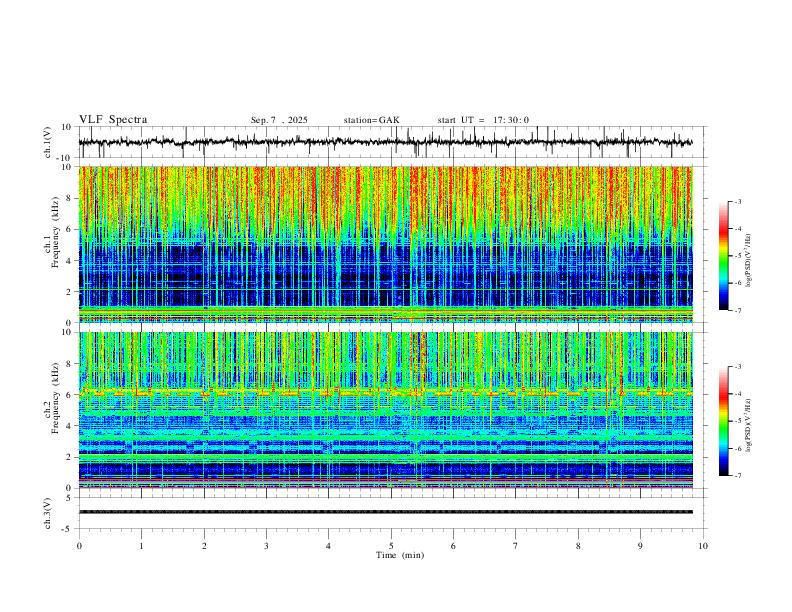Click the "-5" tick on ch.3(V) axis
This screenshot has width=792, height=612.
click(x=68, y=529)
